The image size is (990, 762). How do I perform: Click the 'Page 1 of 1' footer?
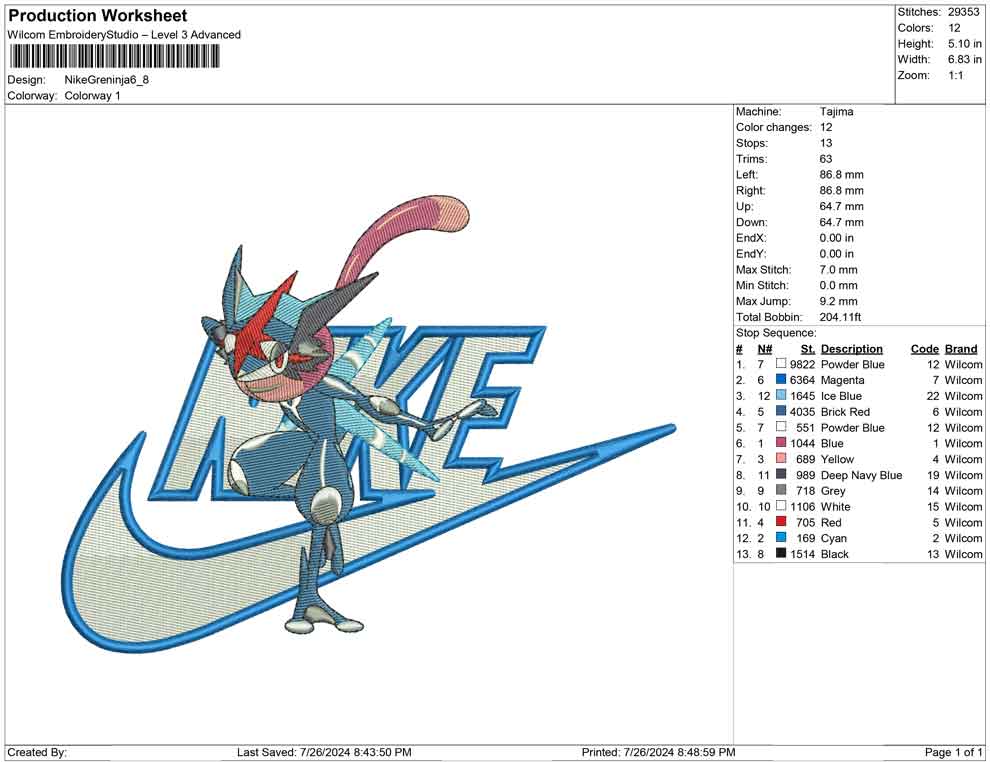pos(953,752)
